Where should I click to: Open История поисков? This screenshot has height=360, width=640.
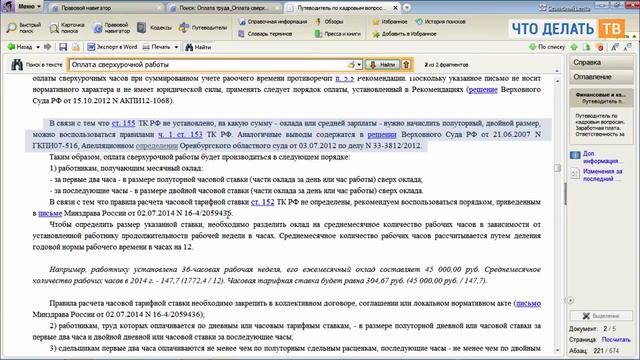click(x=440, y=22)
